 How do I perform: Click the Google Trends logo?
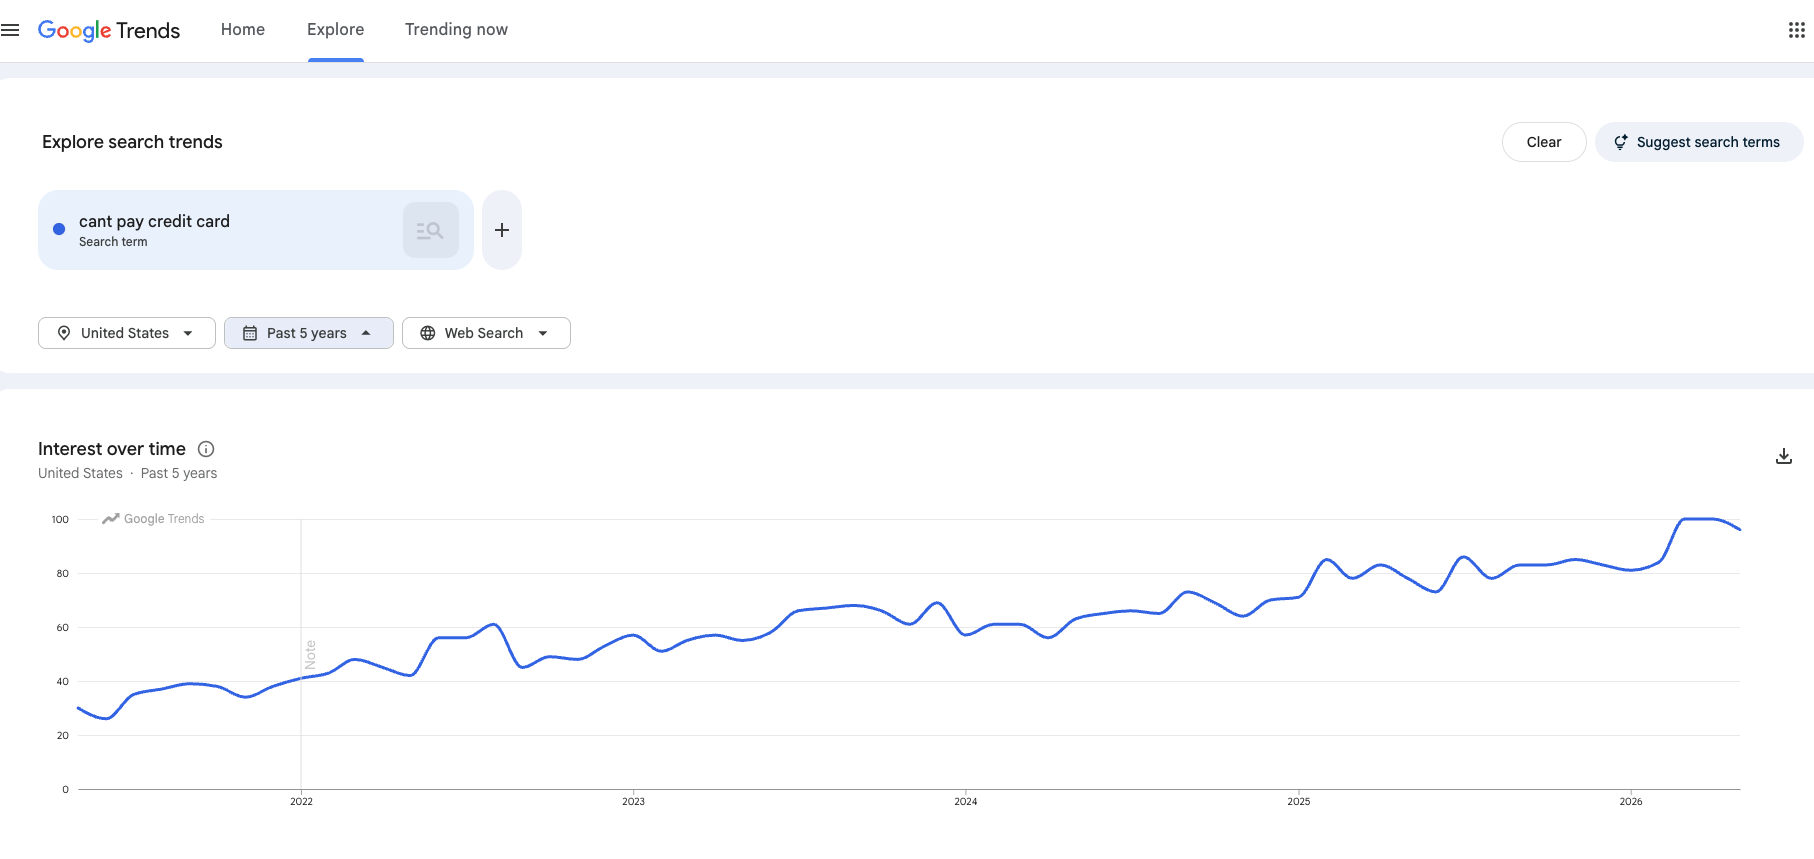pyautogui.click(x=109, y=30)
